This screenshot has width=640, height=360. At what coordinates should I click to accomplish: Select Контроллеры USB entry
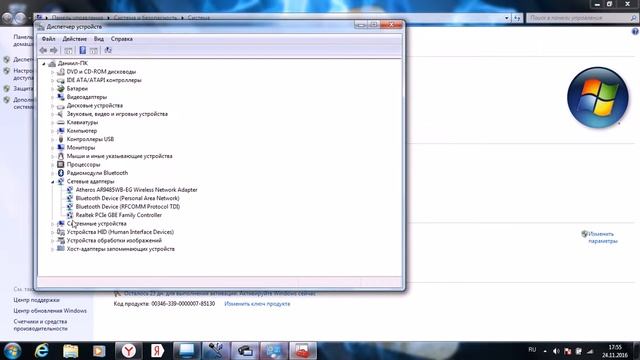pyautogui.click(x=90, y=139)
